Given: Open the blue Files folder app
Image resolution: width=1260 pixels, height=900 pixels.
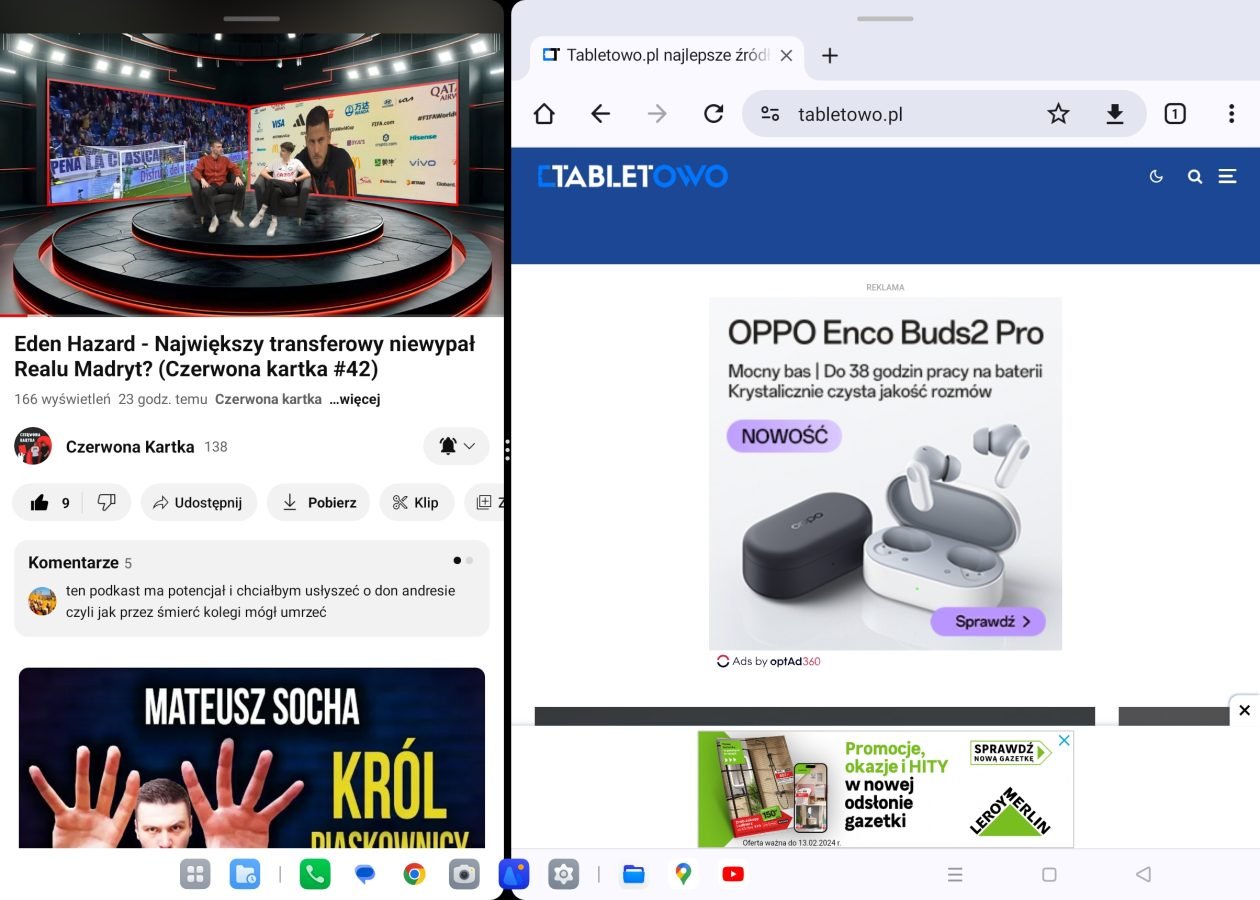Looking at the screenshot, I should pos(634,875).
